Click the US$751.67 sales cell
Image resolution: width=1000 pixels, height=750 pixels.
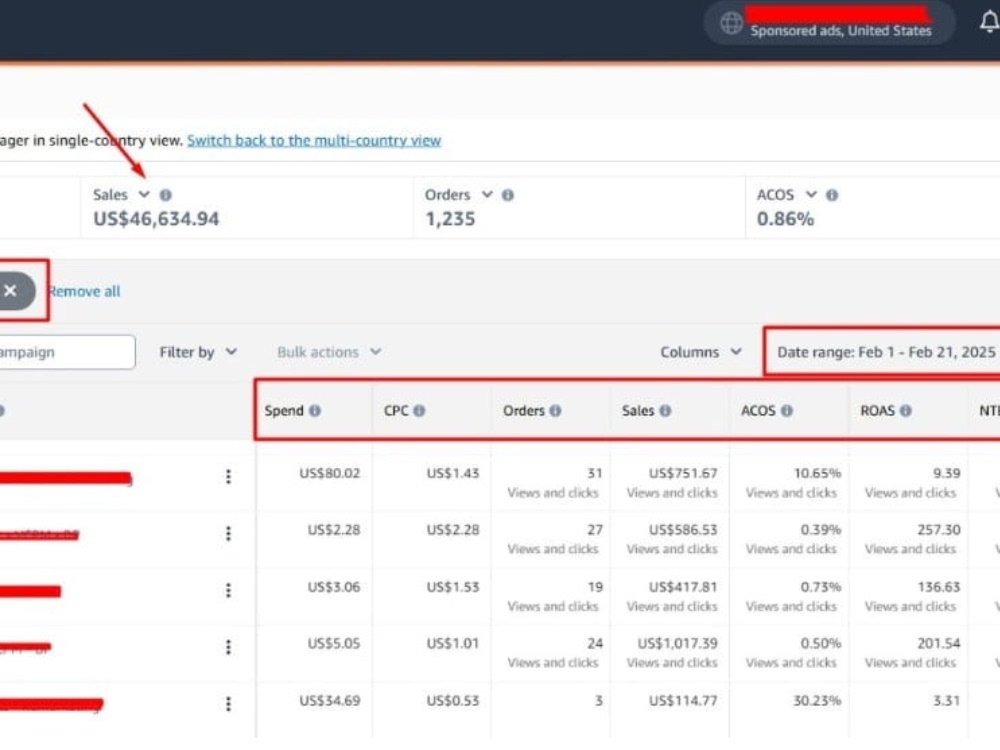pyautogui.click(x=683, y=473)
